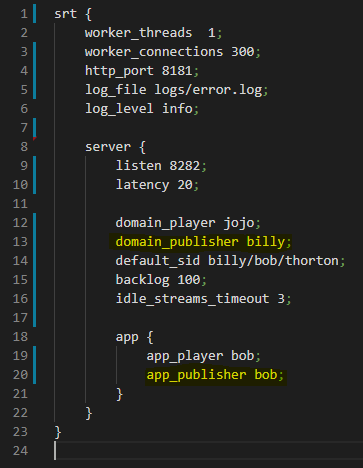Click line number 8 in gutter
This screenshot has height=468, width=363.
pos(24,147)
